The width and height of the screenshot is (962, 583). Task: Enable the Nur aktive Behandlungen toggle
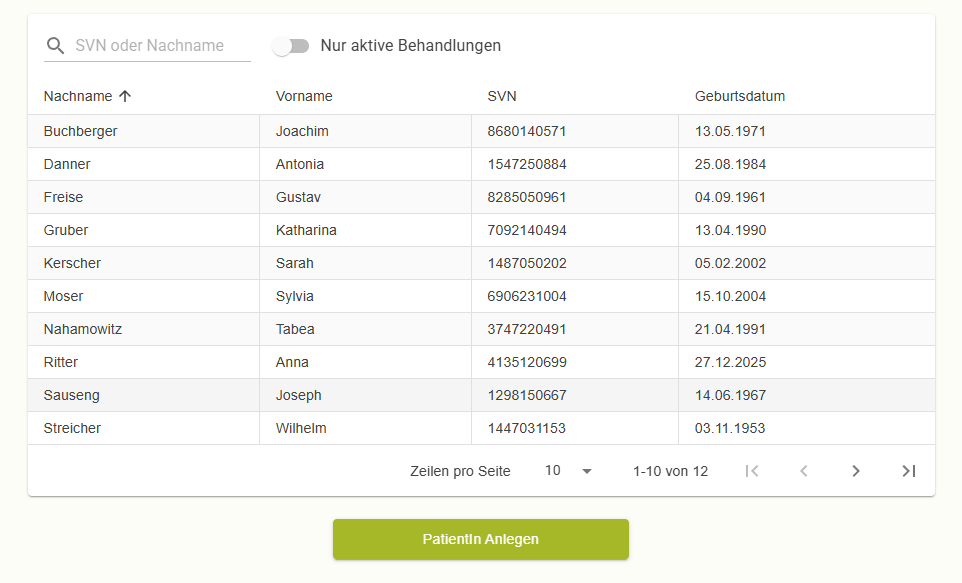(291, 45)
